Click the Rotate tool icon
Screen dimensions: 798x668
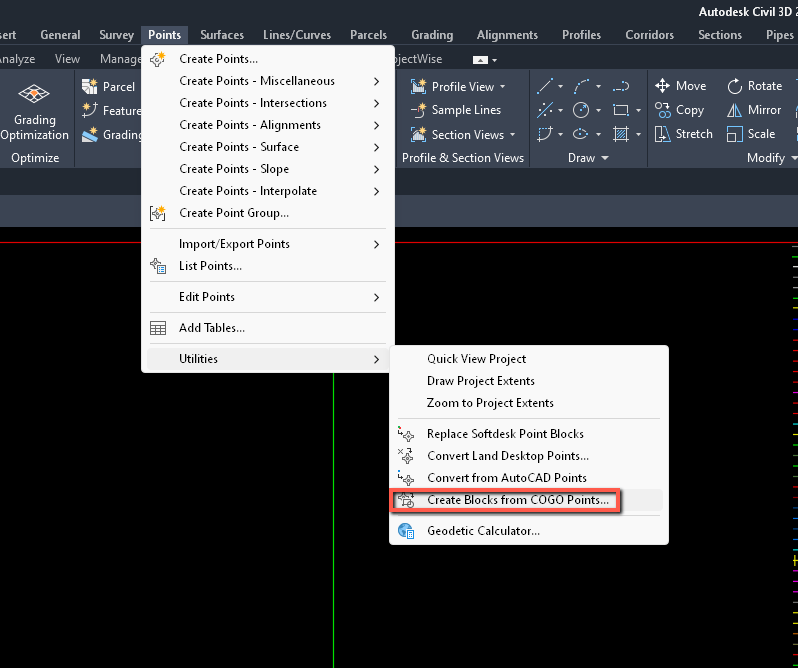point(734,86)
